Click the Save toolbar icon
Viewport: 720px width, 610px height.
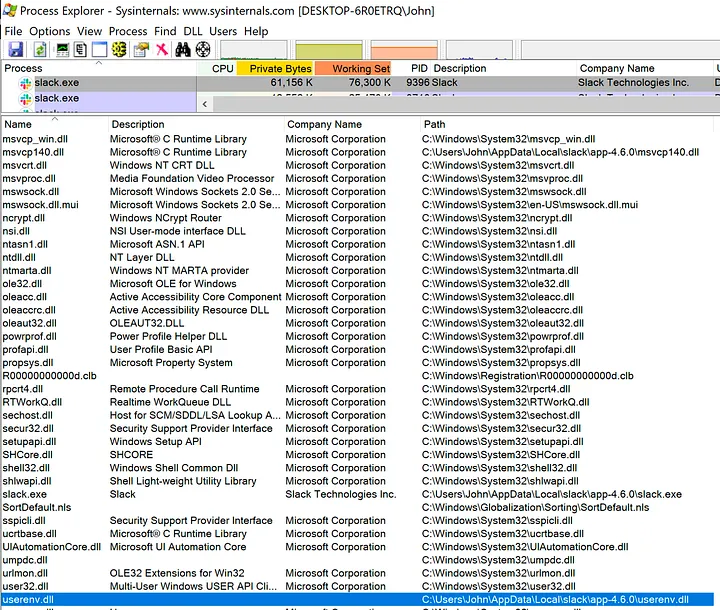(x=14, y=49)
